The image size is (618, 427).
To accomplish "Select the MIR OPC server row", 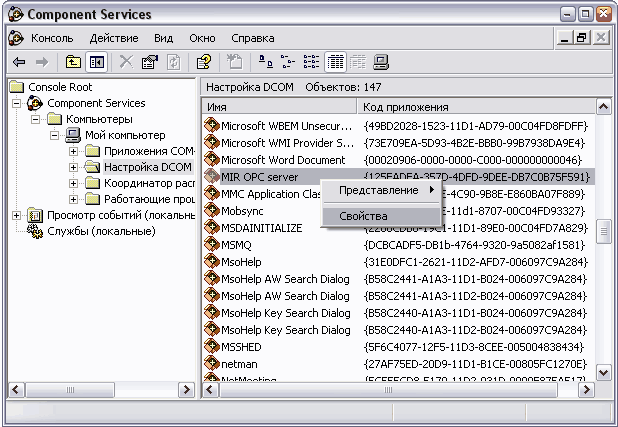I will [x=398, y=177].
